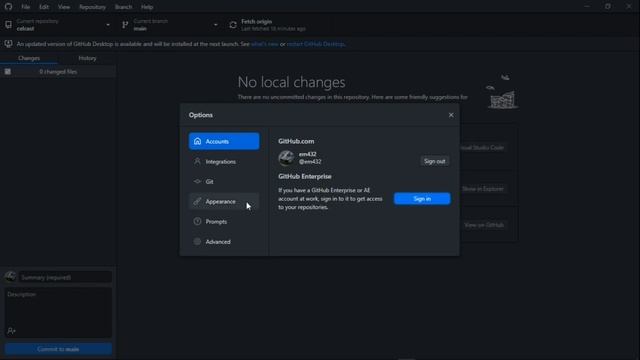Image resolution: width=640 pixels, height=360 pixels.
Task: Click the Integrations person icon
Action: [x=198, y=161]
